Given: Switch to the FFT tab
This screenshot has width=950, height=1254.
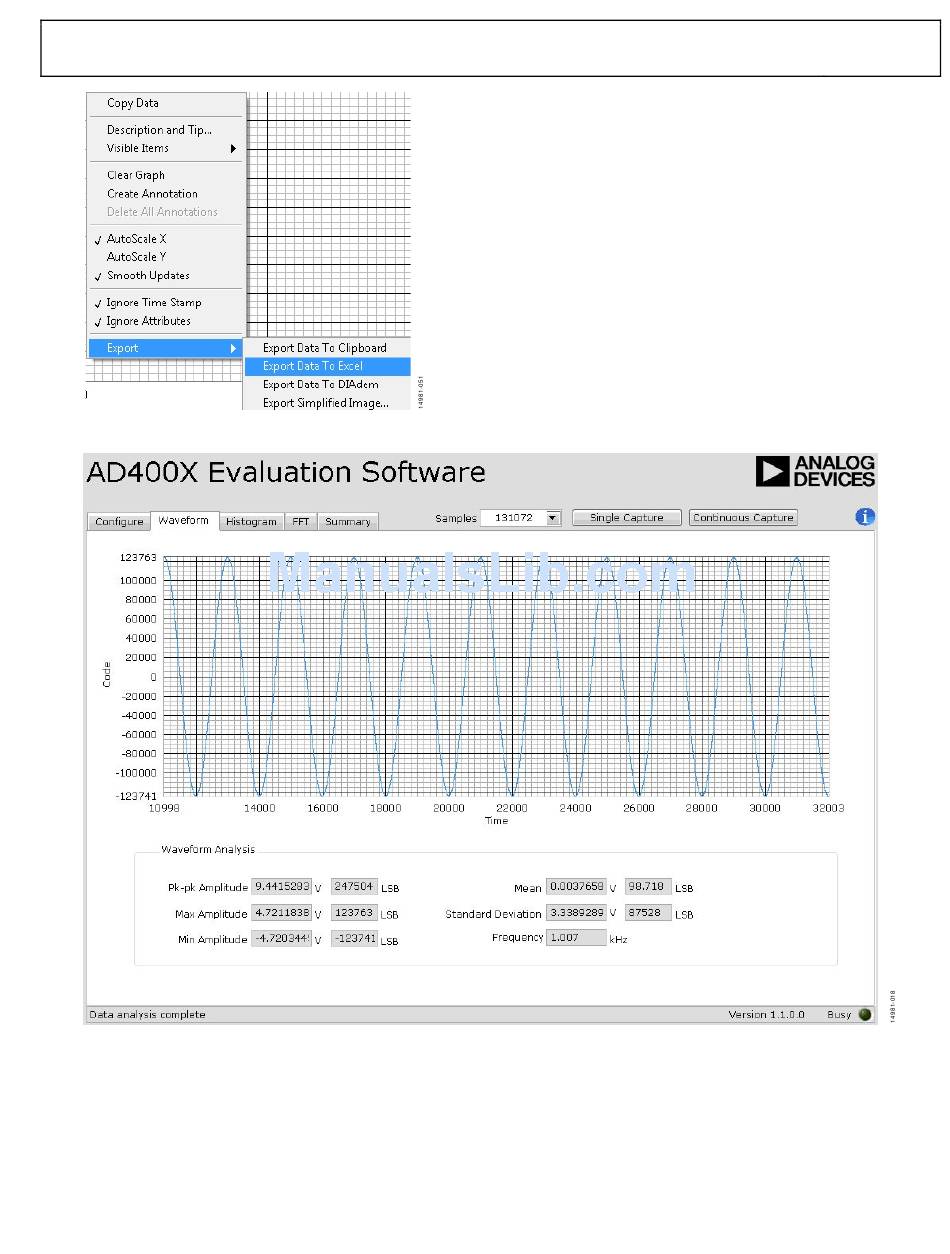Looking at the screenshot, I should pyautogui.click(x=300, y=522).
